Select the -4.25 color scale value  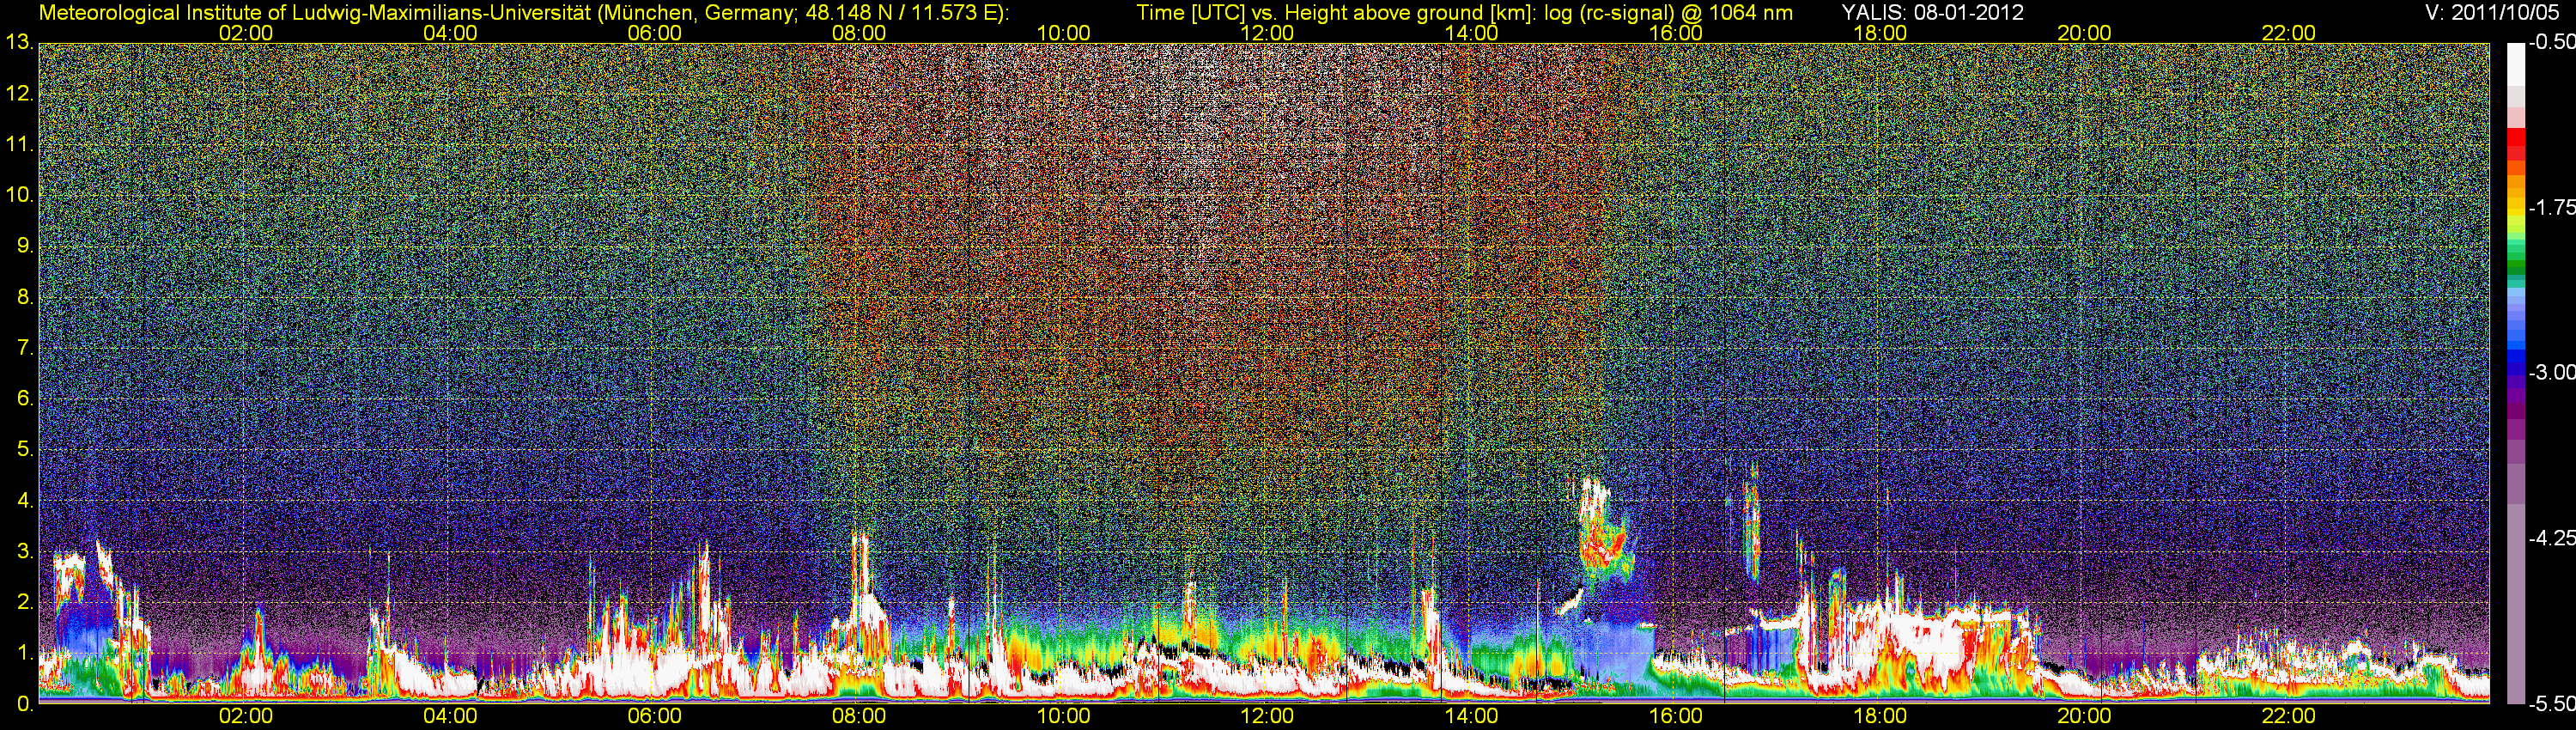pyautogui.click(x=2551, y=538)
